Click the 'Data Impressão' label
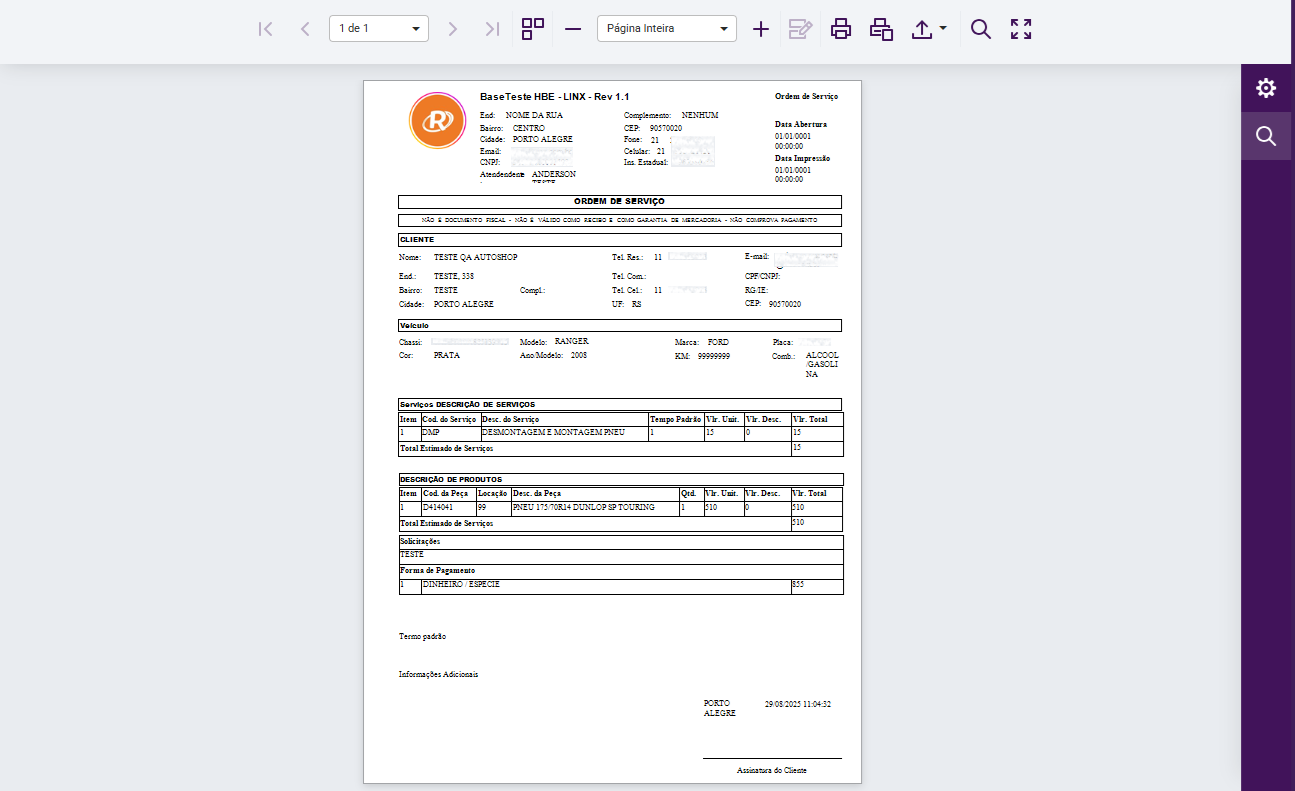This screenshot has height=791, width=1295. pos(802,159)
